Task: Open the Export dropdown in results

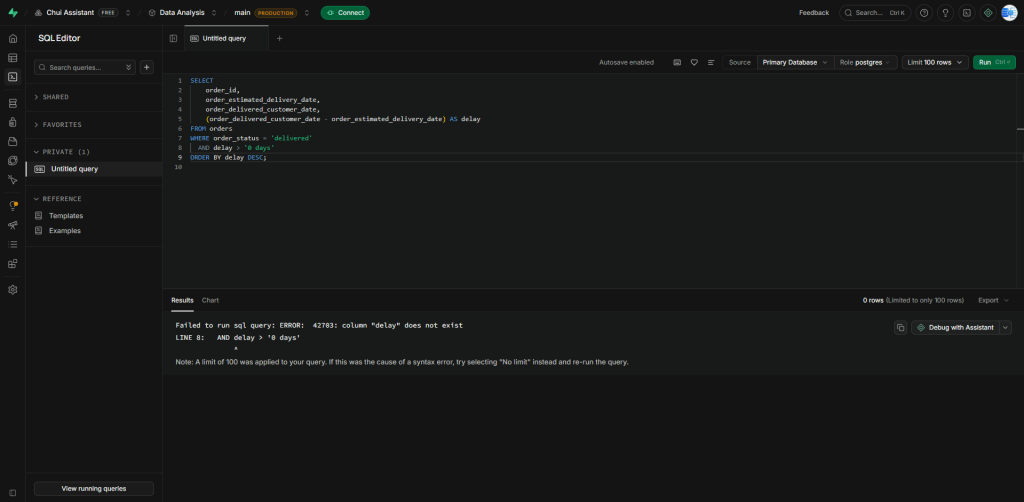Action: [x=993, y=300]
